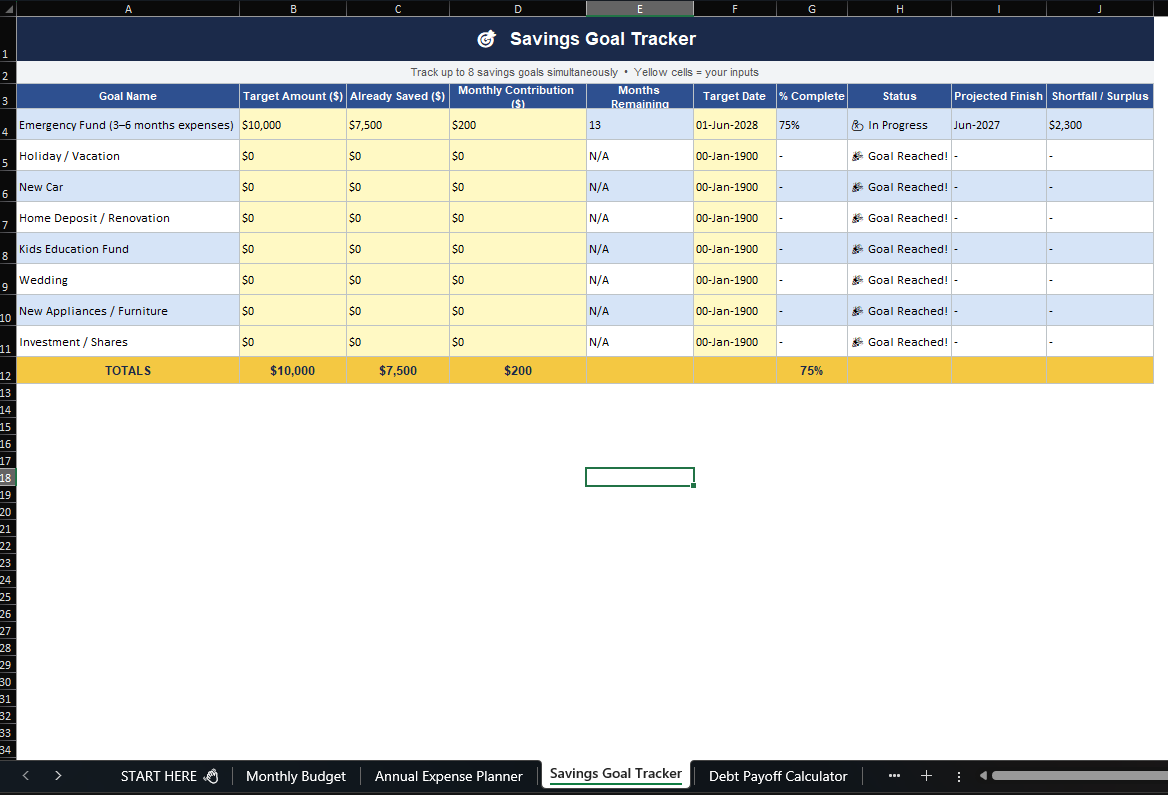Click the Savings Goal Tracker title
This screenshot has width=1168, height=795.
click(x=585, y=39)
